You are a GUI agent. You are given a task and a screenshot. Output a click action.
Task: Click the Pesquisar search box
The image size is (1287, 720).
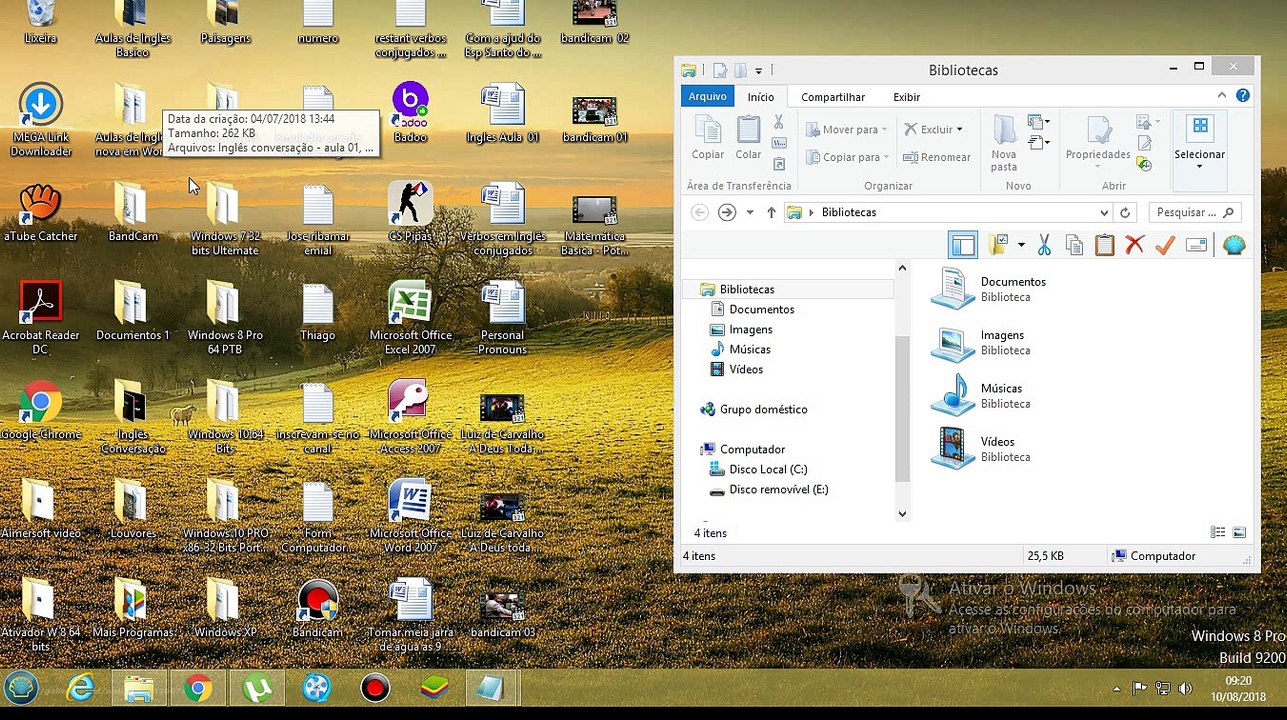click(x=1195, y=212)
